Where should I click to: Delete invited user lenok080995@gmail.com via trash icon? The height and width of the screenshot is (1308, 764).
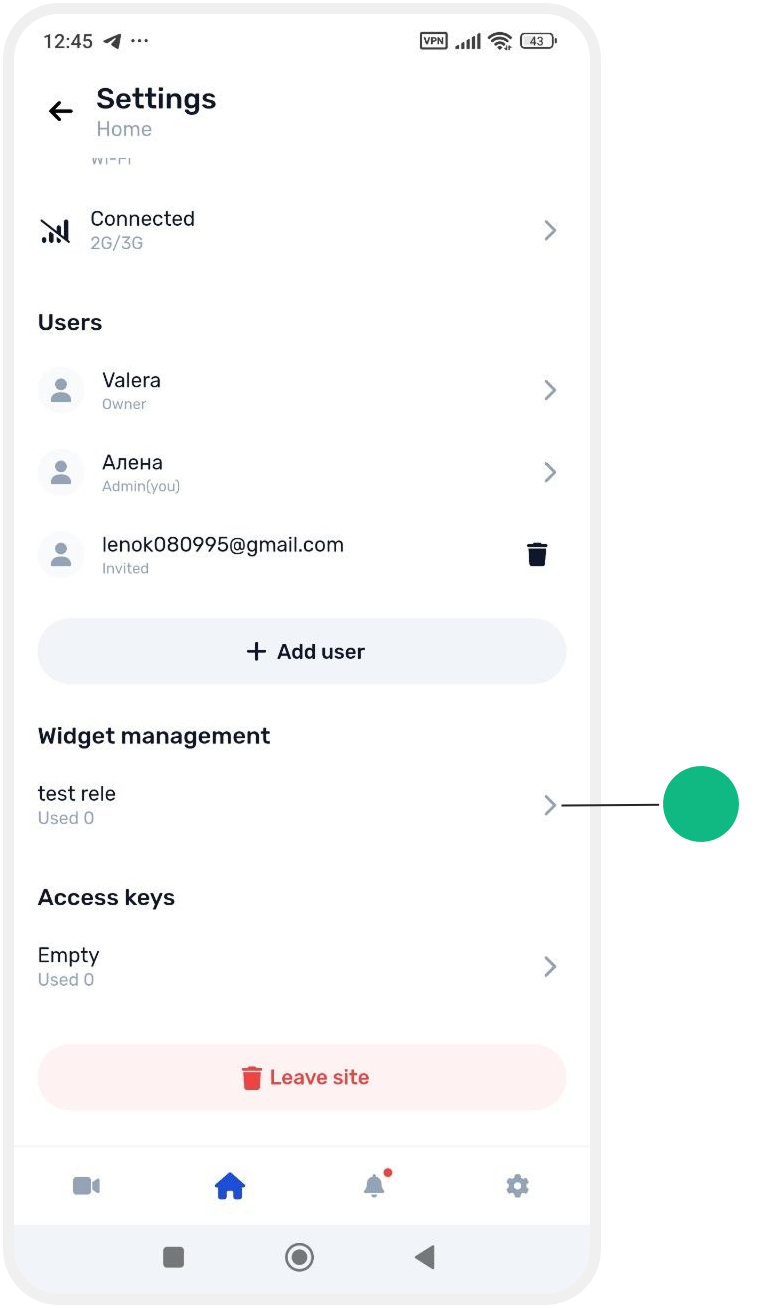pyautogui.click(x=537, y=554)
